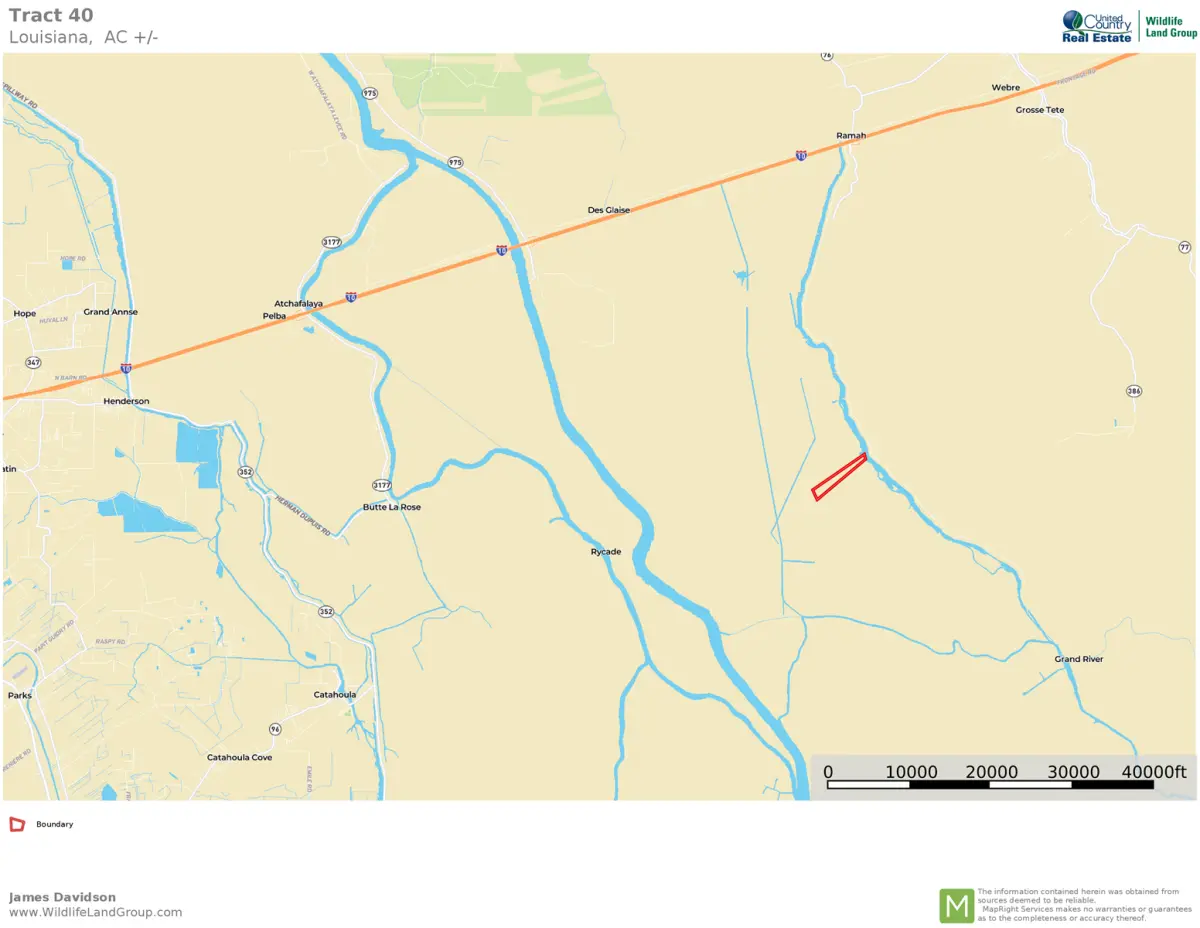
Task: Select the red tract boundary polygon
Action: click(839, 476)
